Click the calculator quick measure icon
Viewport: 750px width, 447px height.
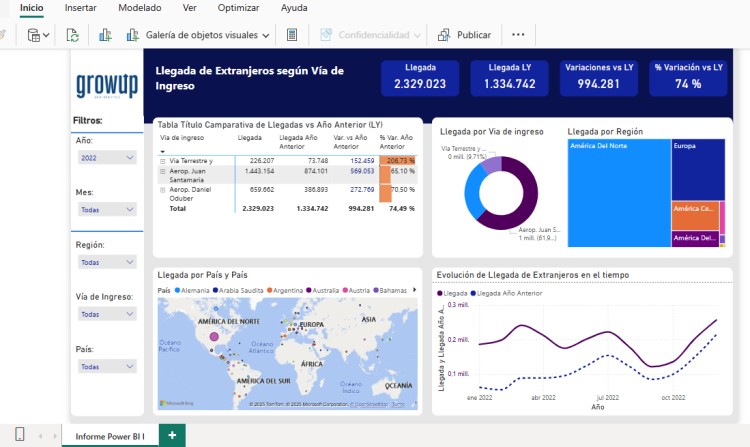tap(292, 35)
